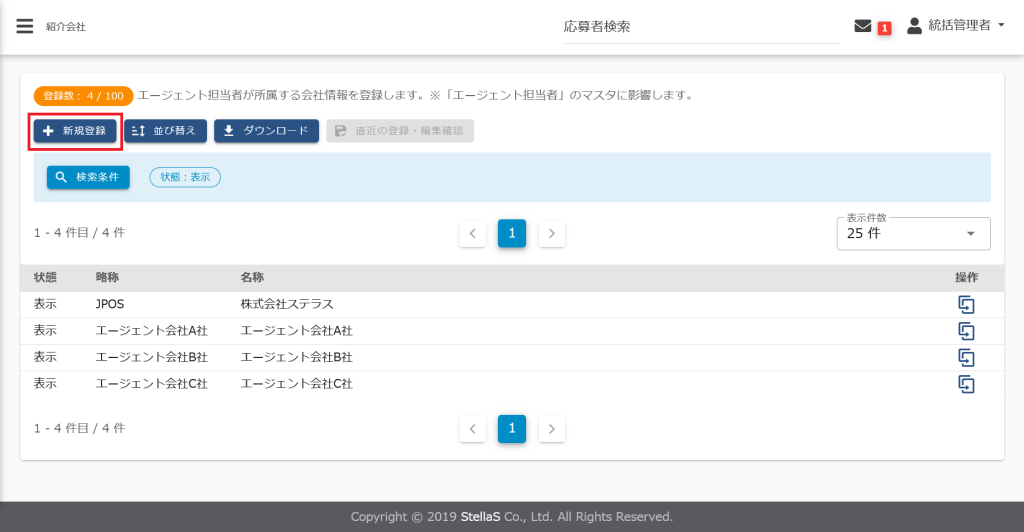The height and width of the screenshot is (532, 1024).
Task: Open the hamburger navigation menu
Action: pos(25,26)
